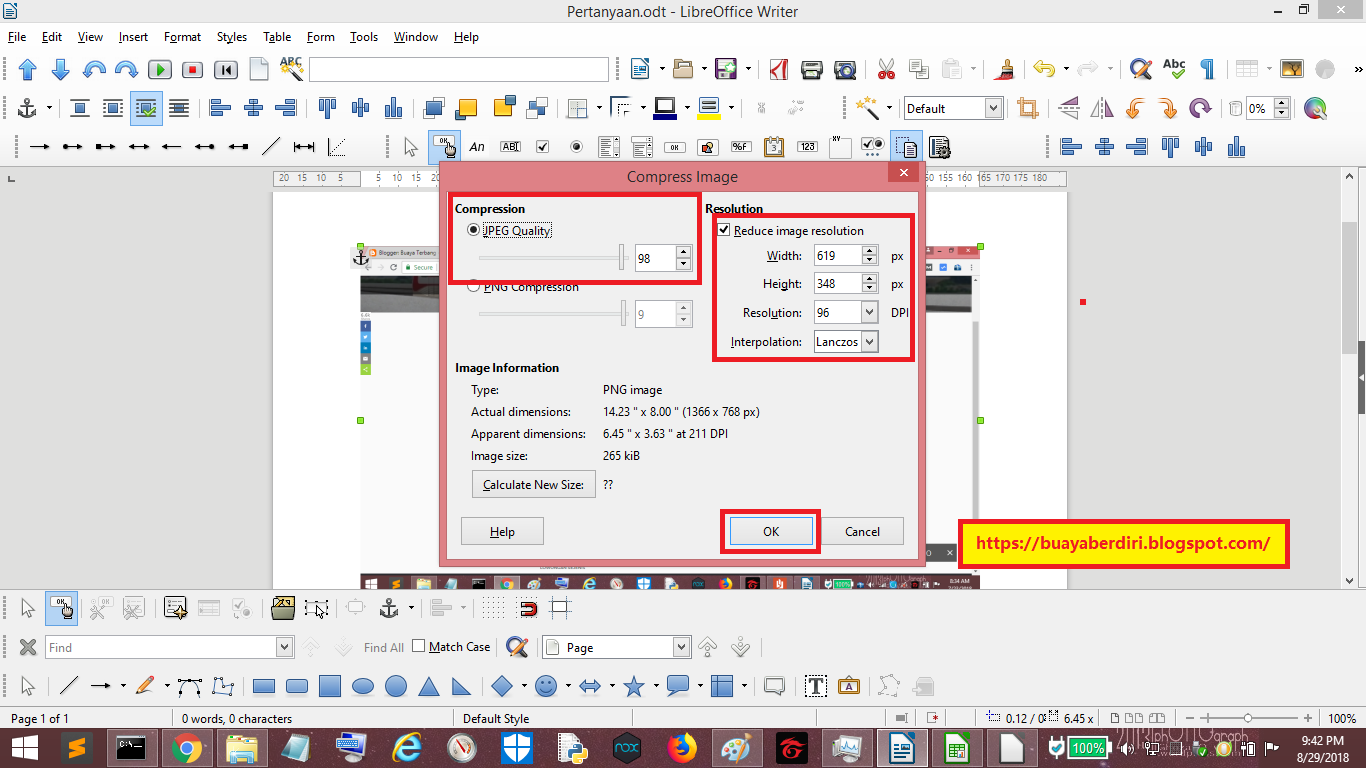Click the Print icon on the toolbar
This screenshot has width=1366, height=768.
[811, 69]
